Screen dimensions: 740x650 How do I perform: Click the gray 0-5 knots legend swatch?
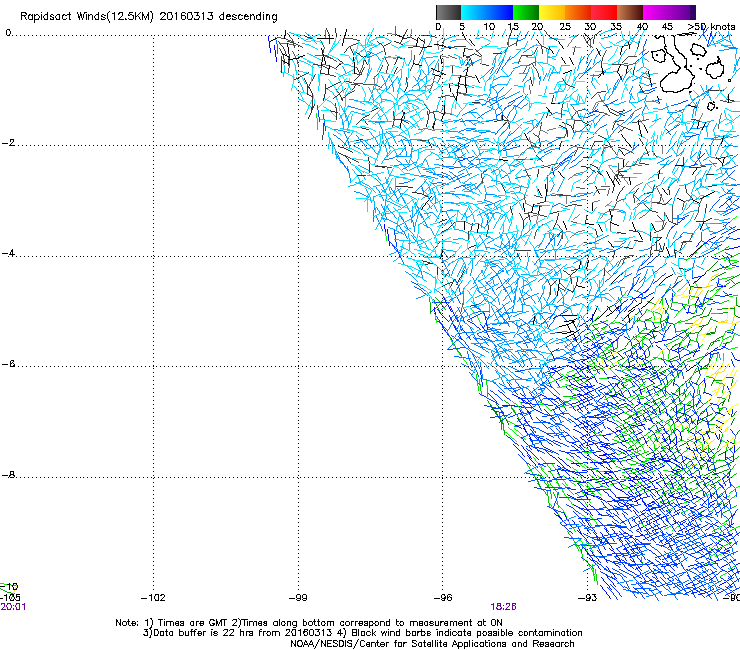(x=448, y=12)
